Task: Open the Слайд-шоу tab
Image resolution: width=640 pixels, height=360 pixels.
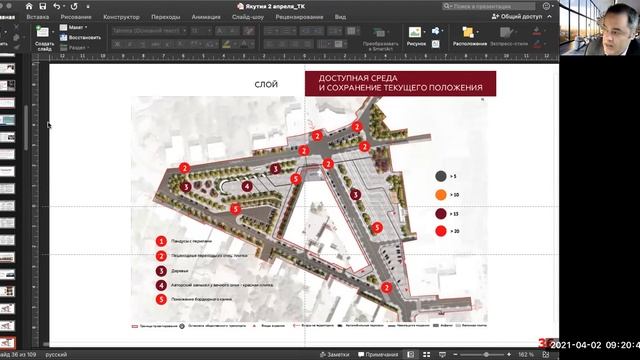Action: (x=248, y=17)
